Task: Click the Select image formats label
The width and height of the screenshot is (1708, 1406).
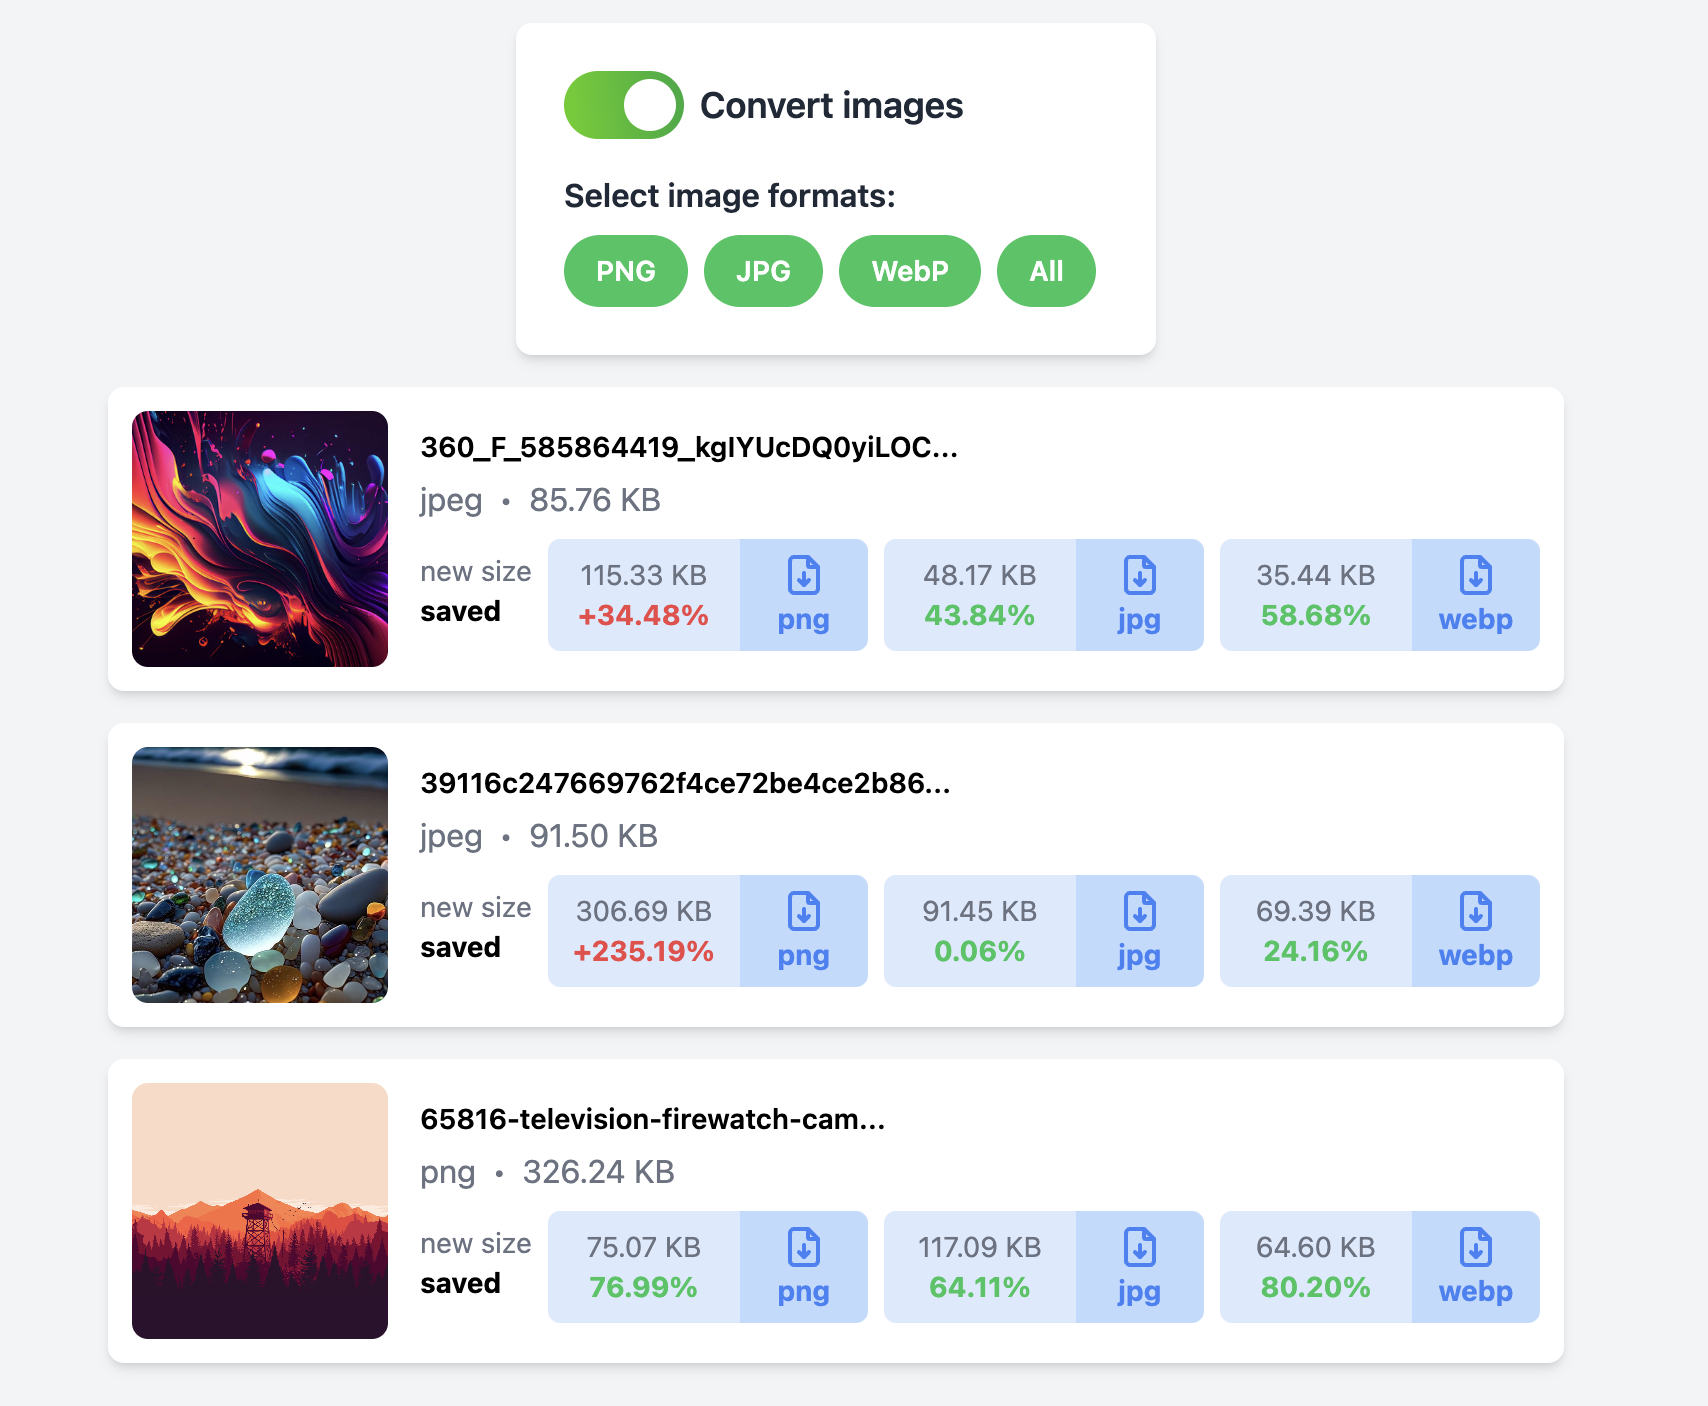Action: (x=730, y=196)
